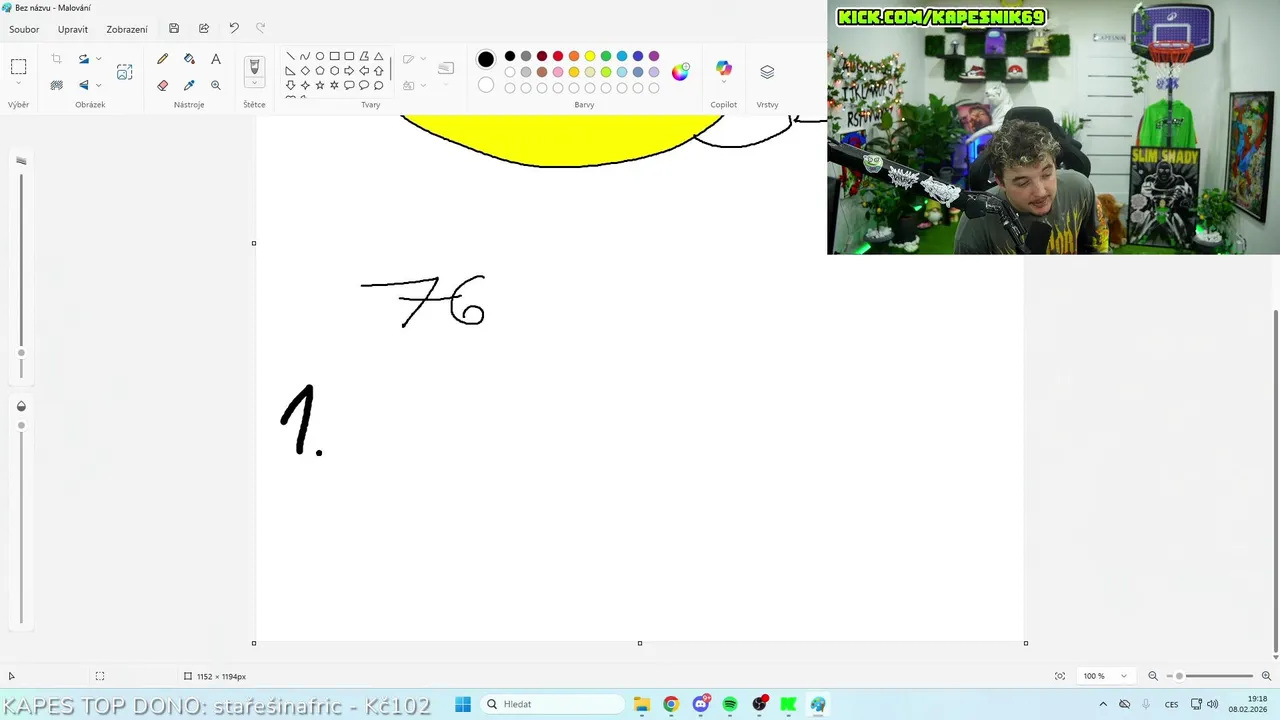Choose the Crop tool in Obrázek group
Screen dimensions: 1280x720
coord(56,59)
